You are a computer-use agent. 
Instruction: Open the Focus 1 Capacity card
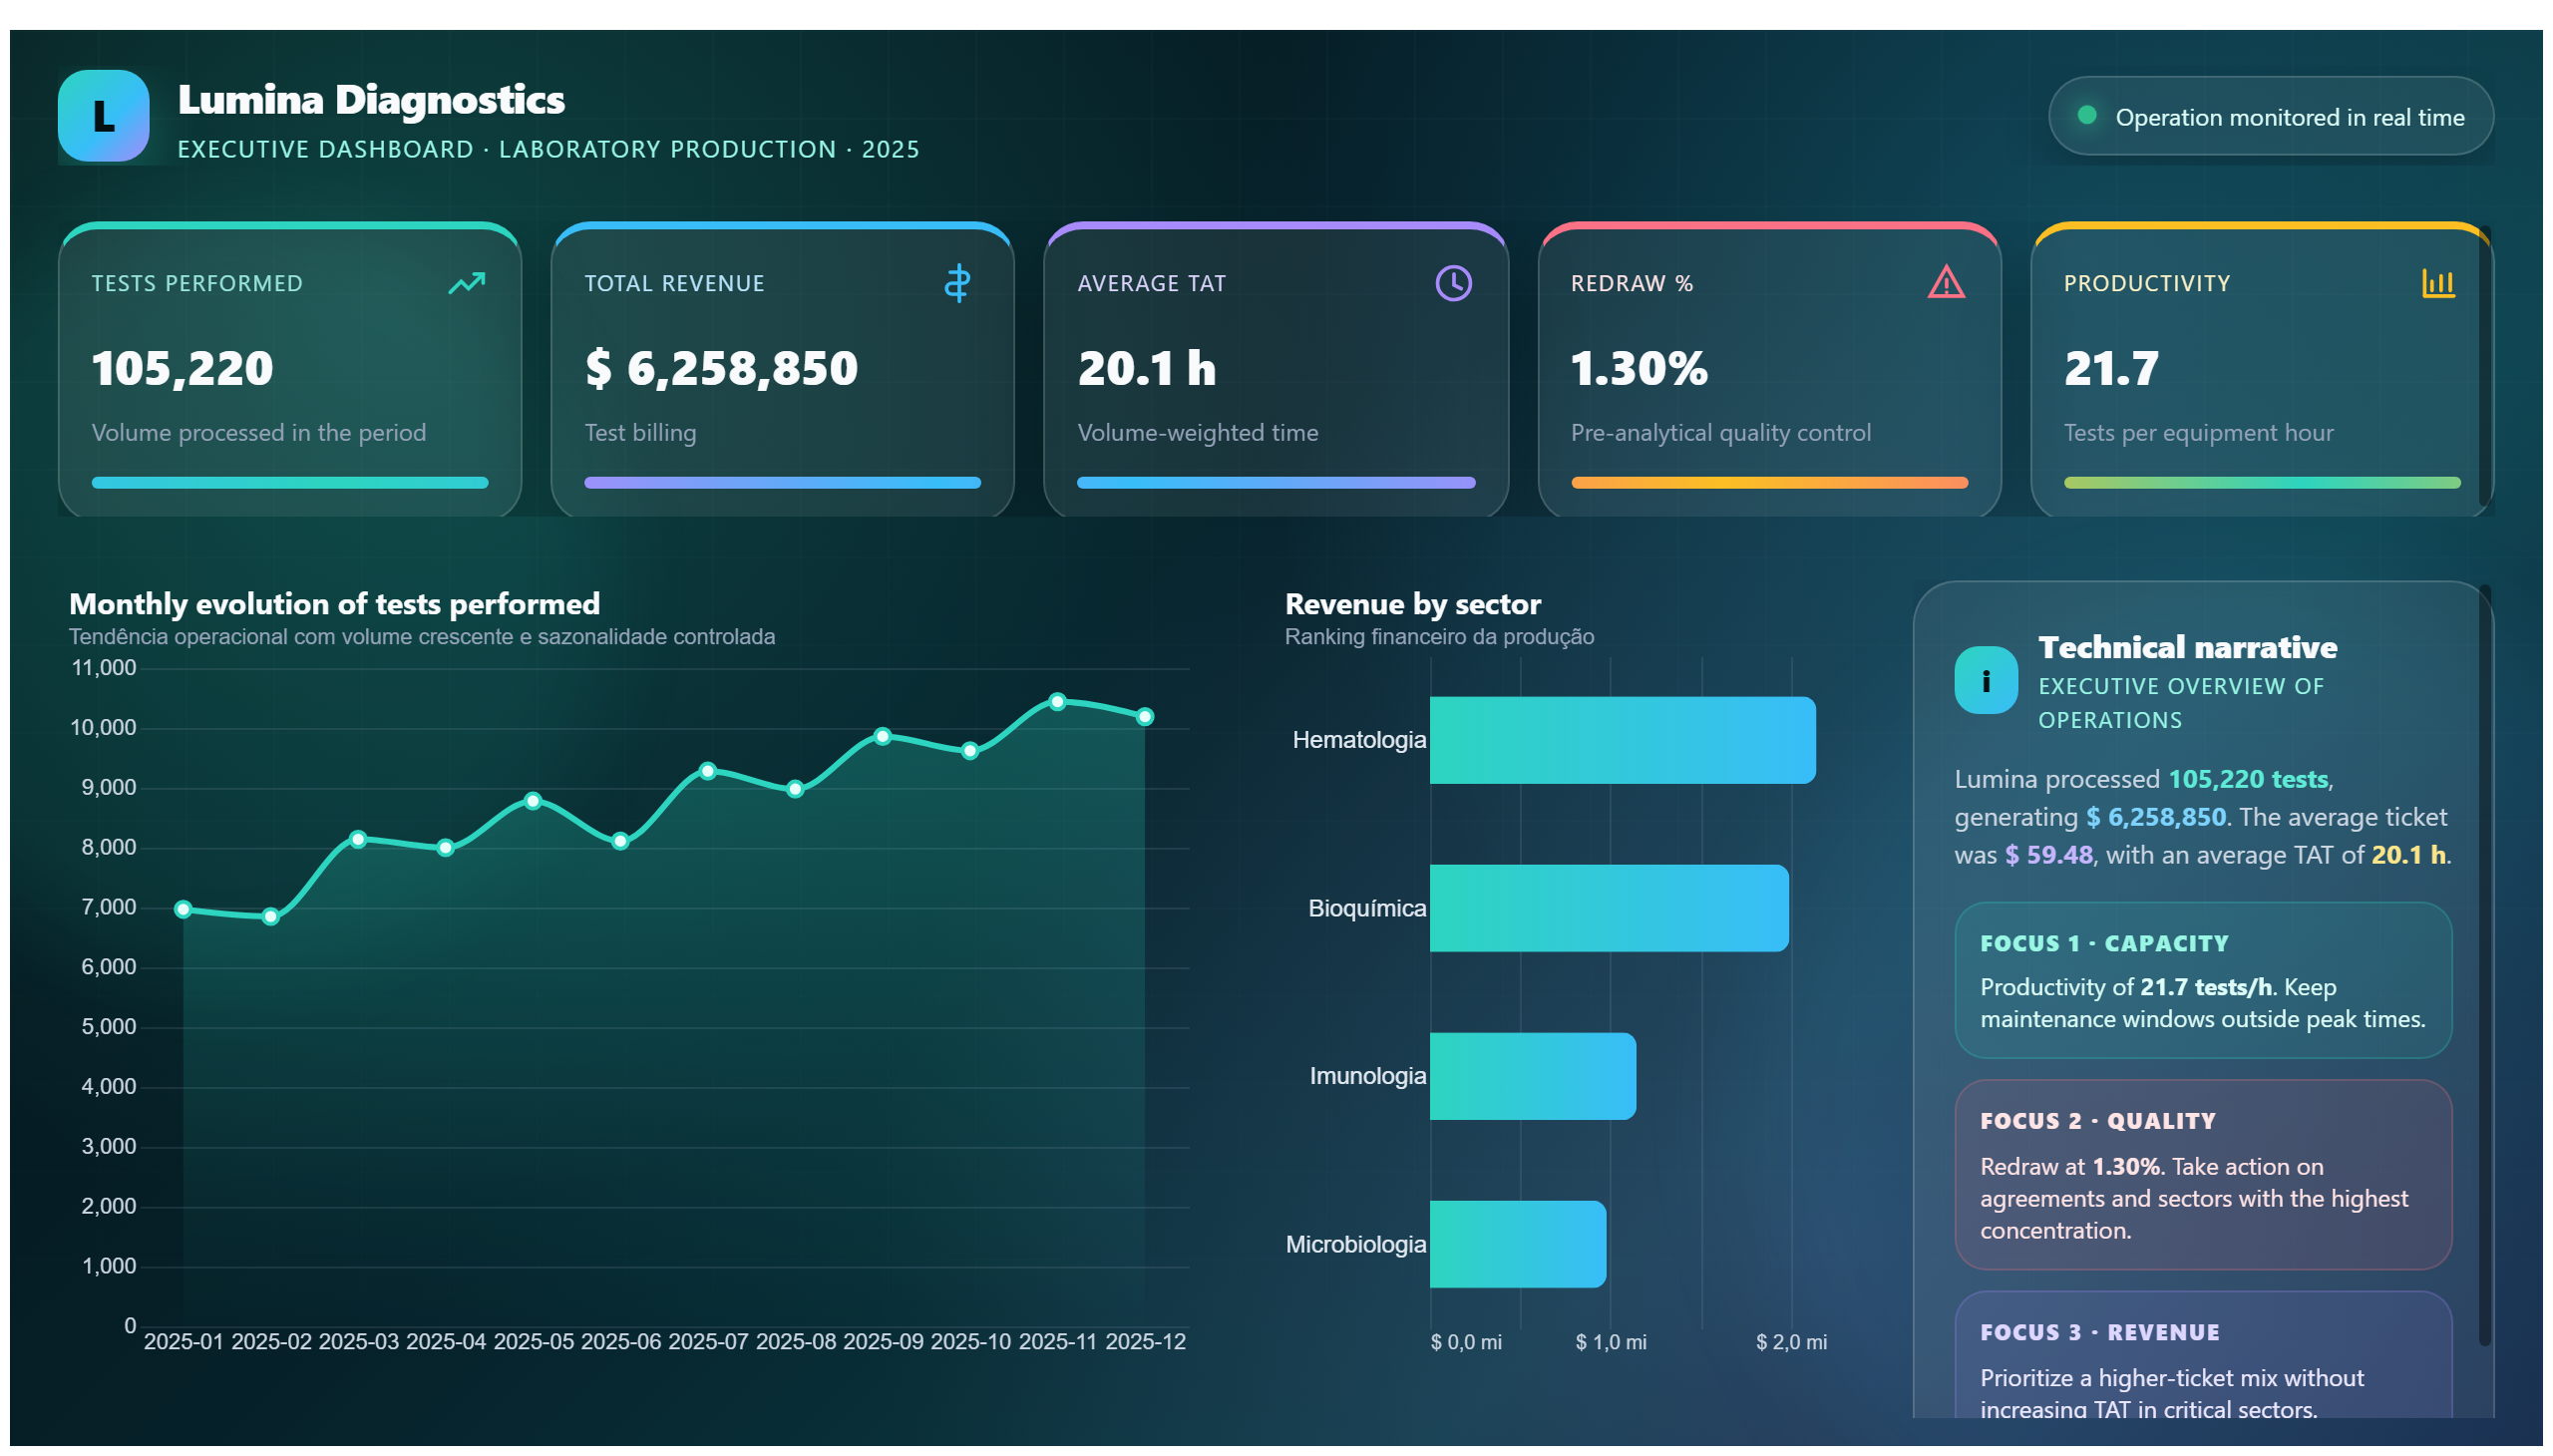[x=2203, y=980]
